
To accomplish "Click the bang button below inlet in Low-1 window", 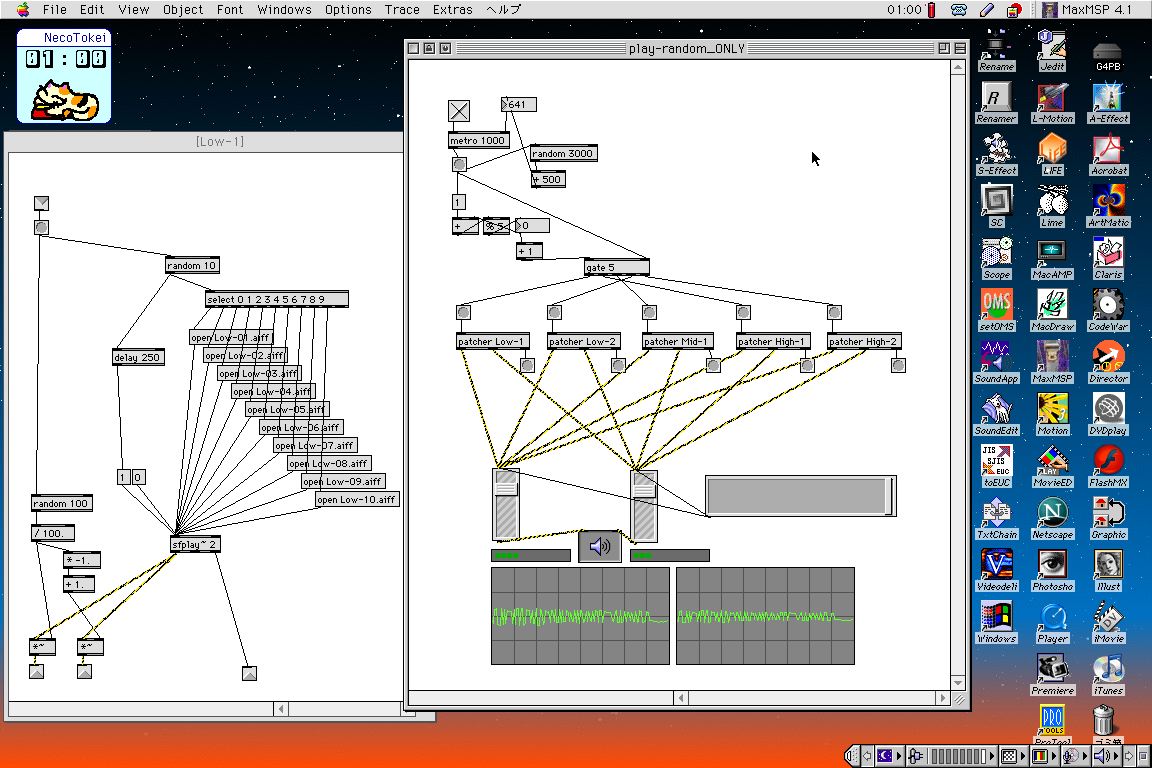I will coord(41,228).
